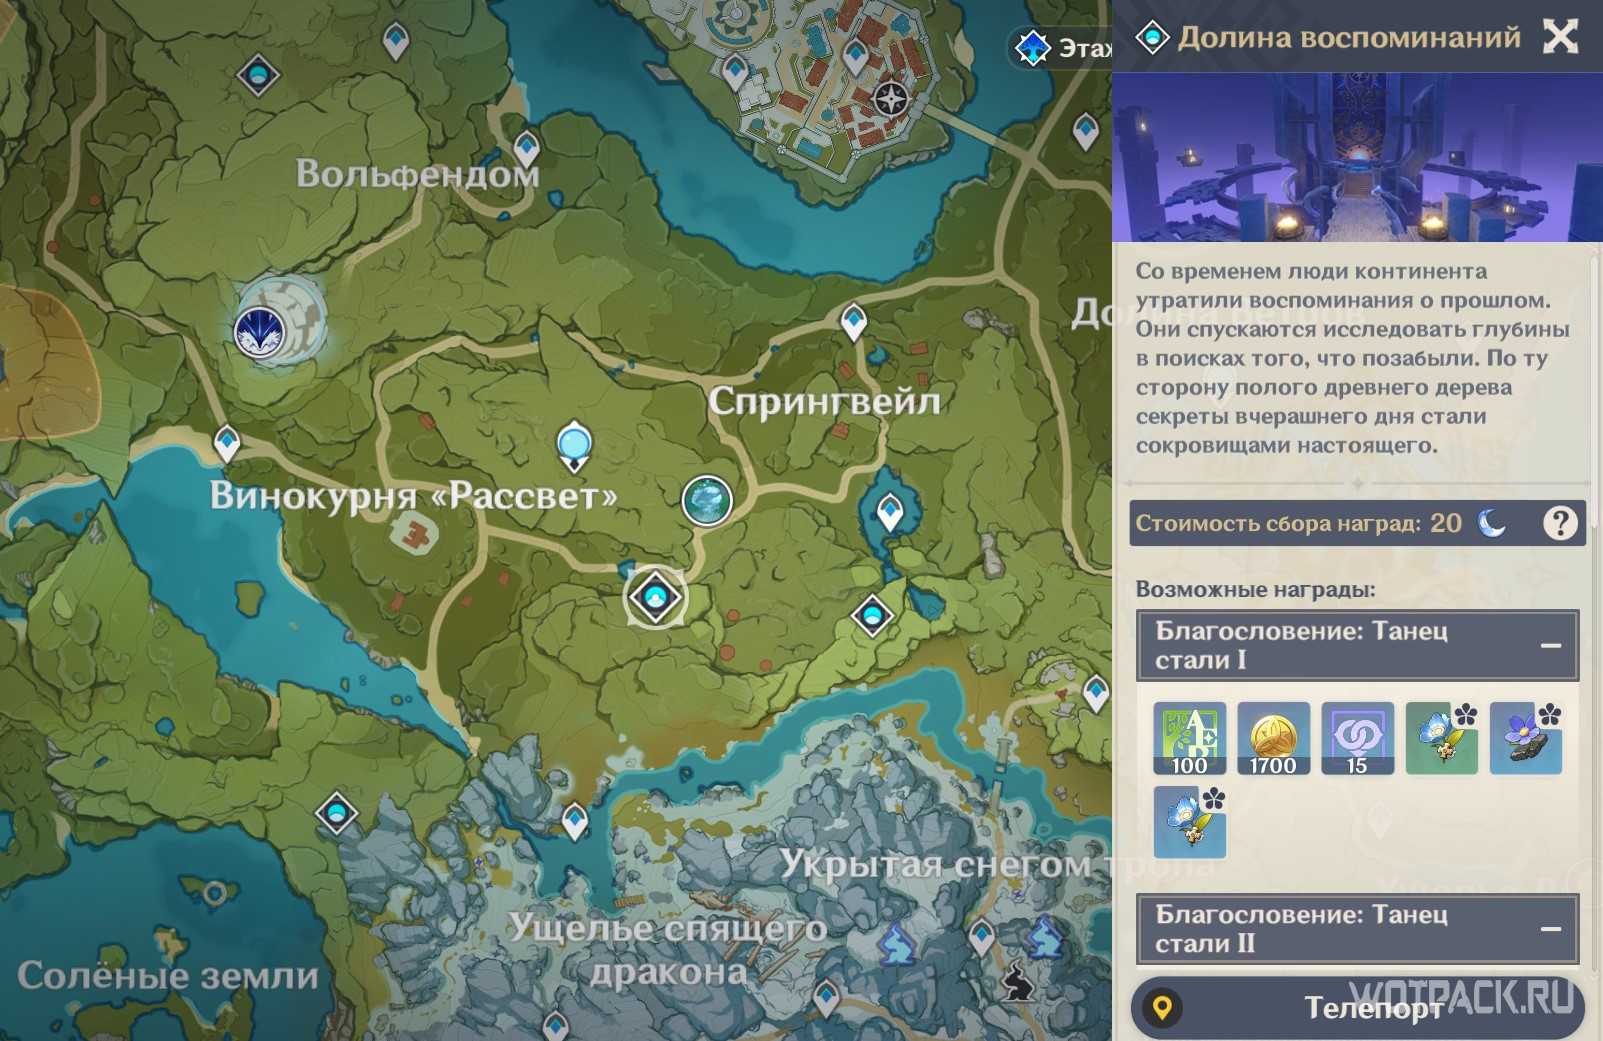Screen dimensions: 1603x1041
Task: Click the green-background flower artifact reward
Action: 1441,738
